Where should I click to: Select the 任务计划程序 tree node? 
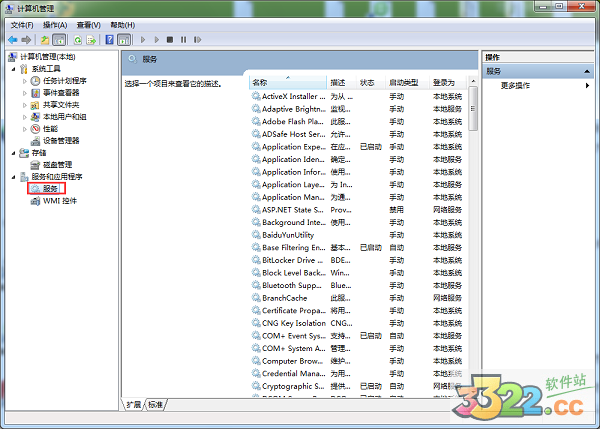pos(64,81)
